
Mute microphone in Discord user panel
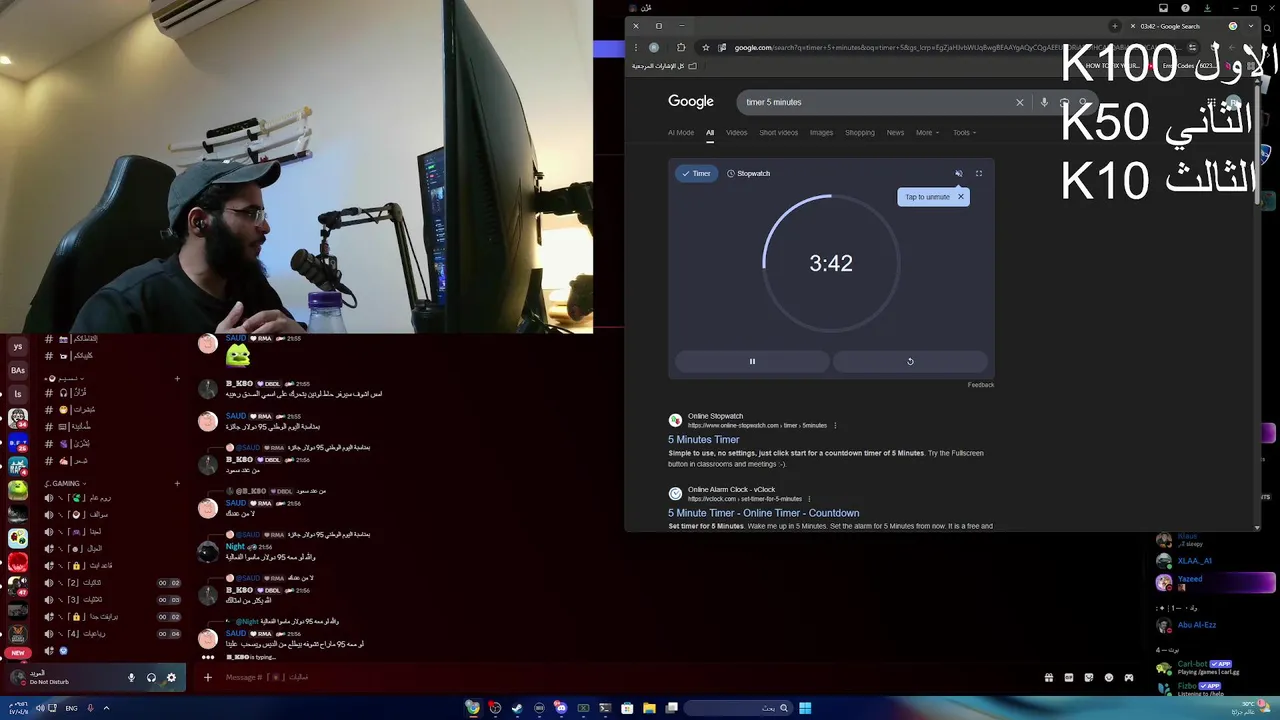tap(131, 677)
